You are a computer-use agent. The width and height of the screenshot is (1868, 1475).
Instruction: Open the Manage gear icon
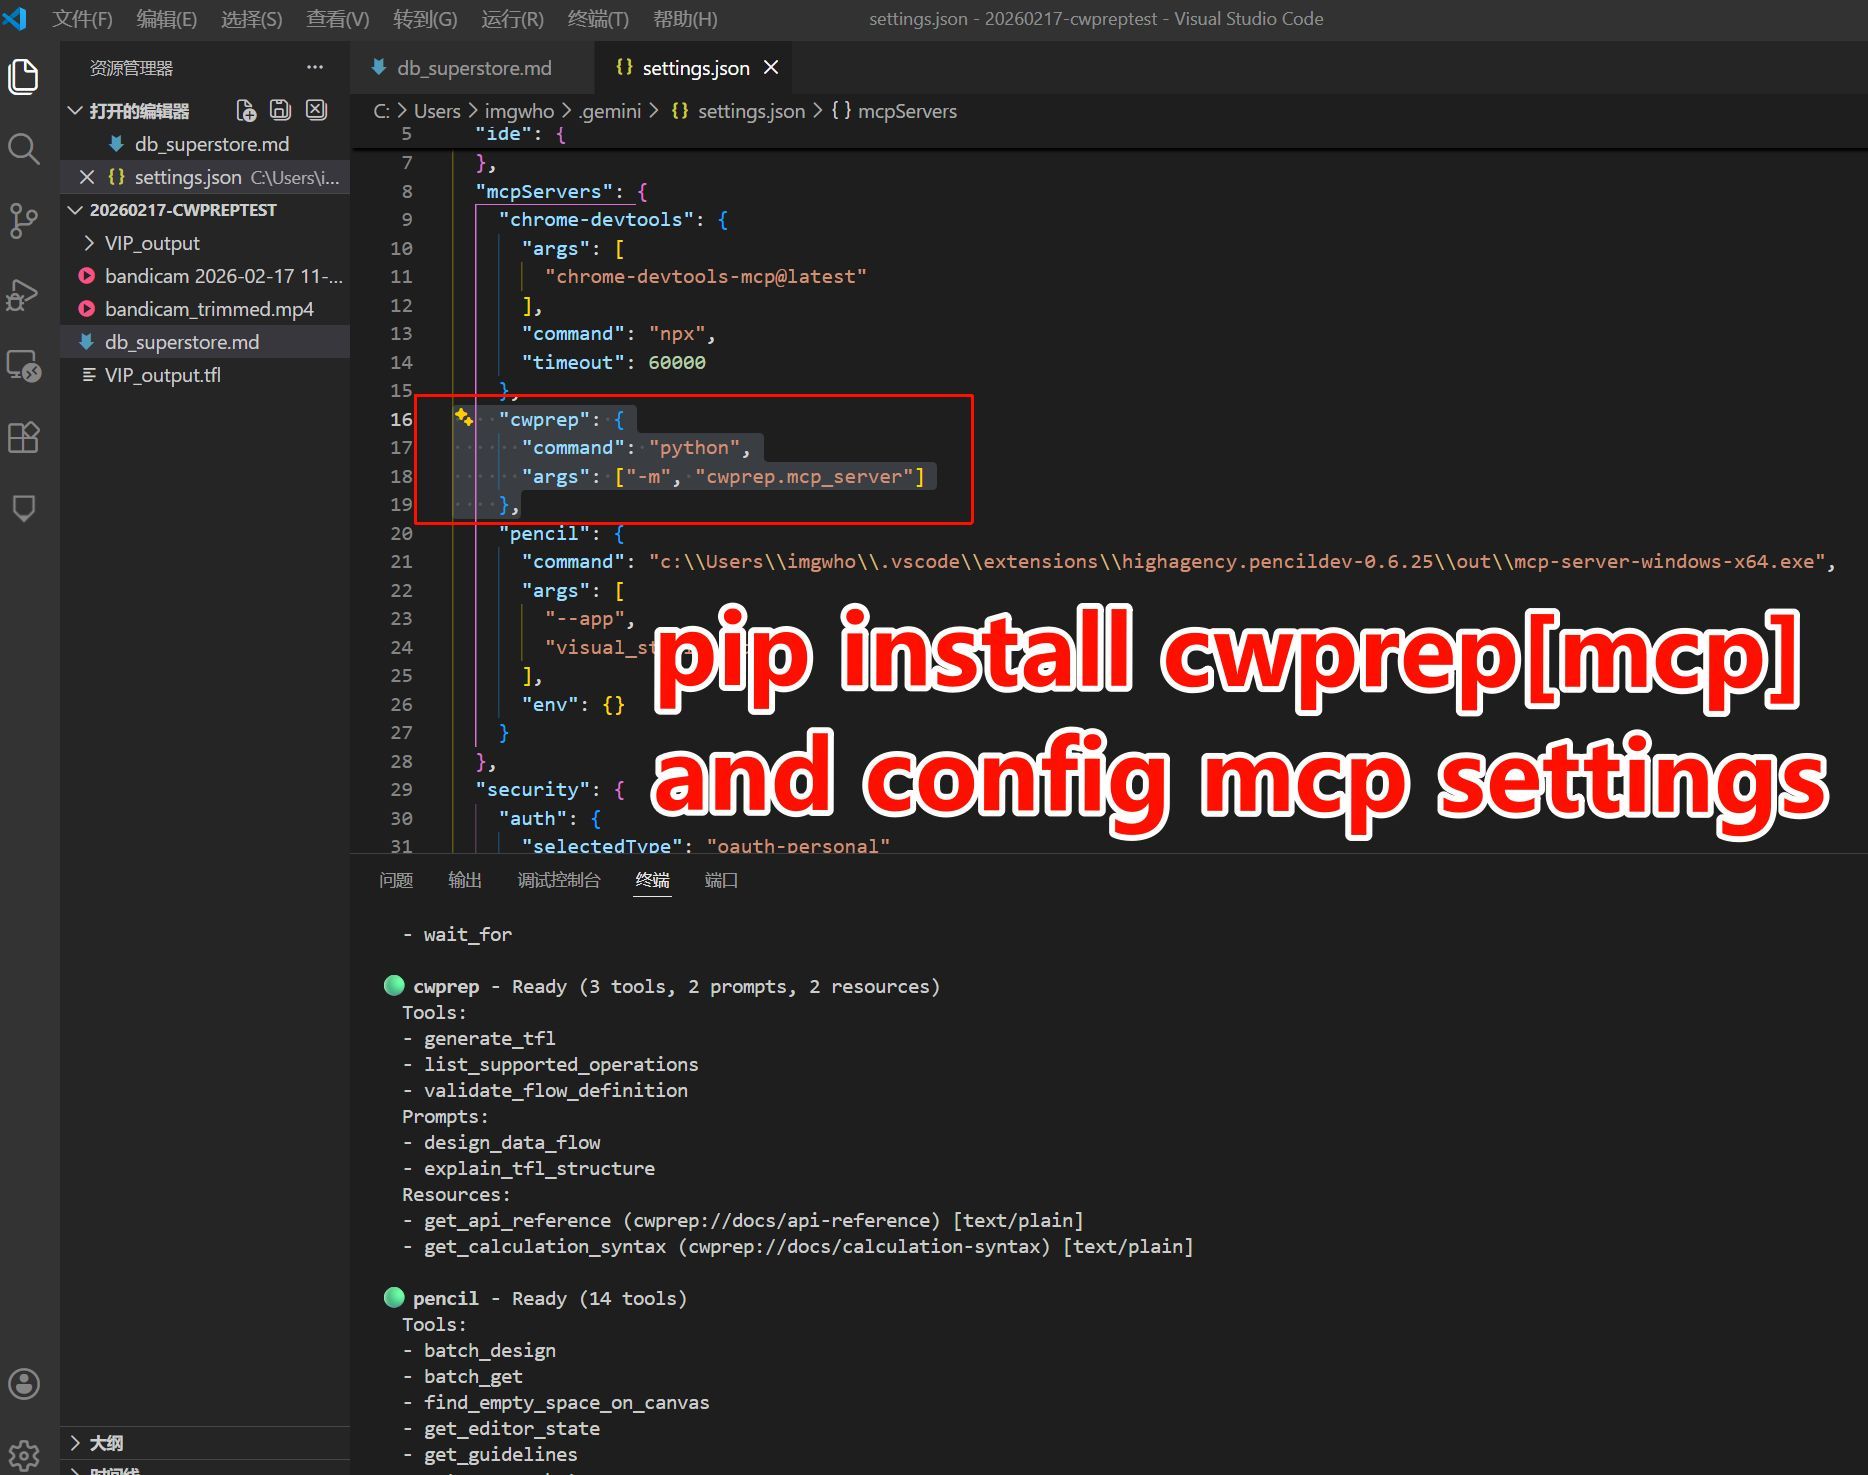[24, 1454]
